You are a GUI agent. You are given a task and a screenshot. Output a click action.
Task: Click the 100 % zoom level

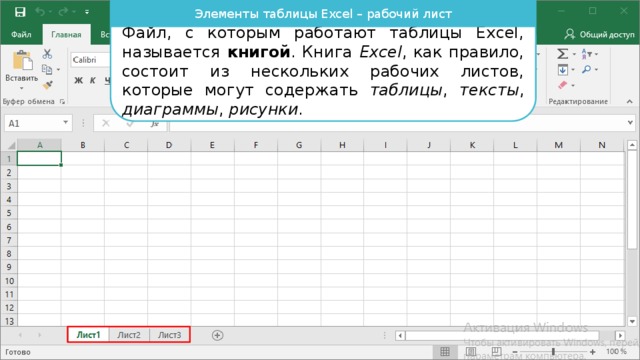click(x=616, y=351)
